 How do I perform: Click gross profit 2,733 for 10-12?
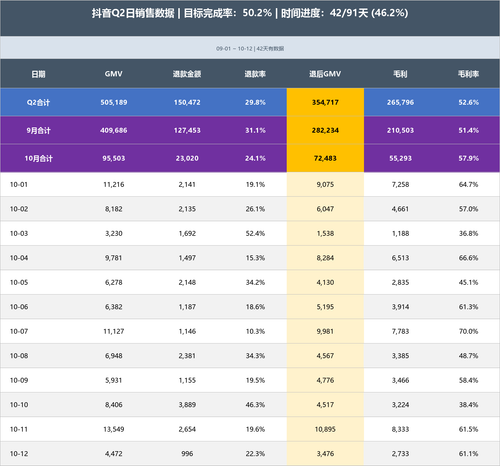400,454
